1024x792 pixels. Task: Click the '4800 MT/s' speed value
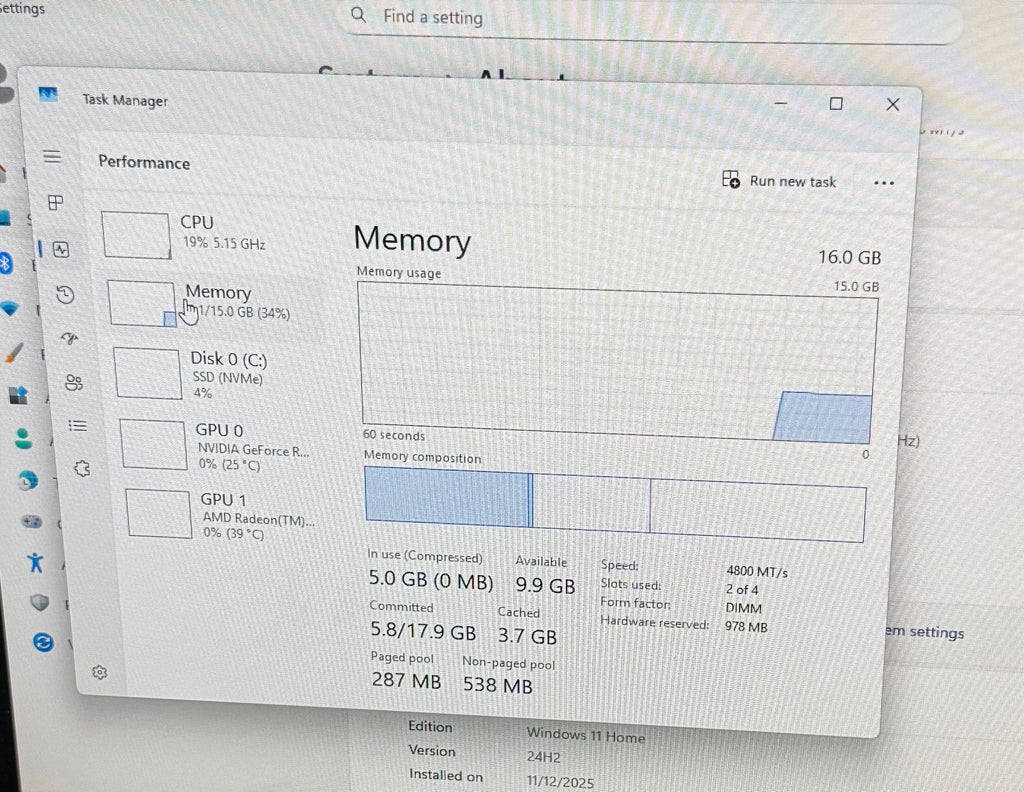coord(757,572)
